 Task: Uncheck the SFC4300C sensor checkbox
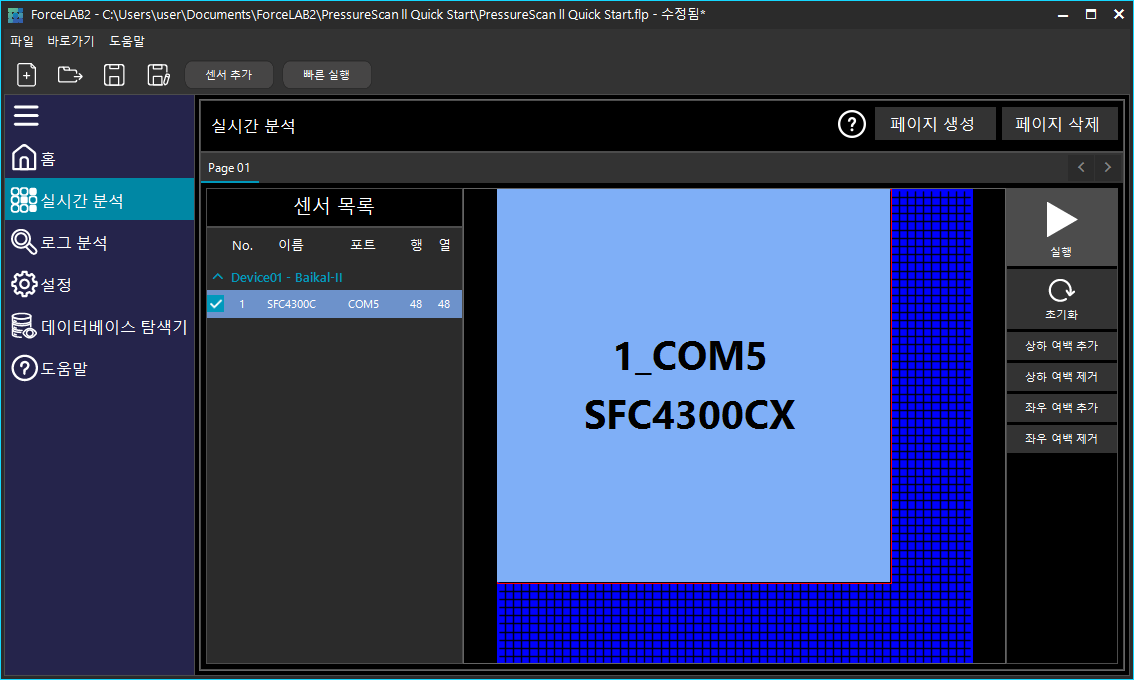tap(216, 304)
